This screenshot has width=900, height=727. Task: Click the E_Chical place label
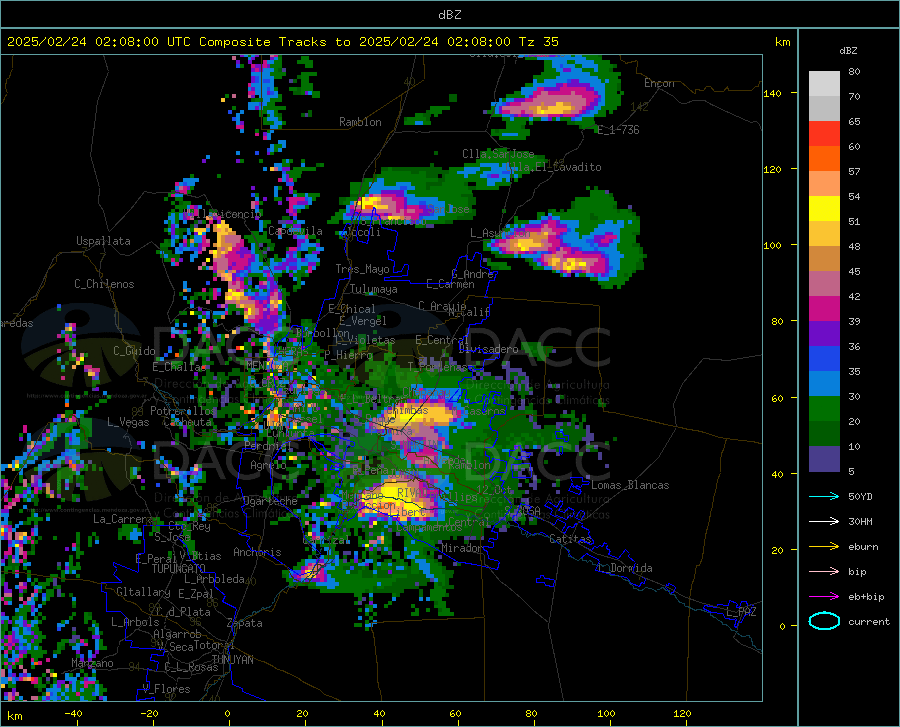[x=351, y=309]
